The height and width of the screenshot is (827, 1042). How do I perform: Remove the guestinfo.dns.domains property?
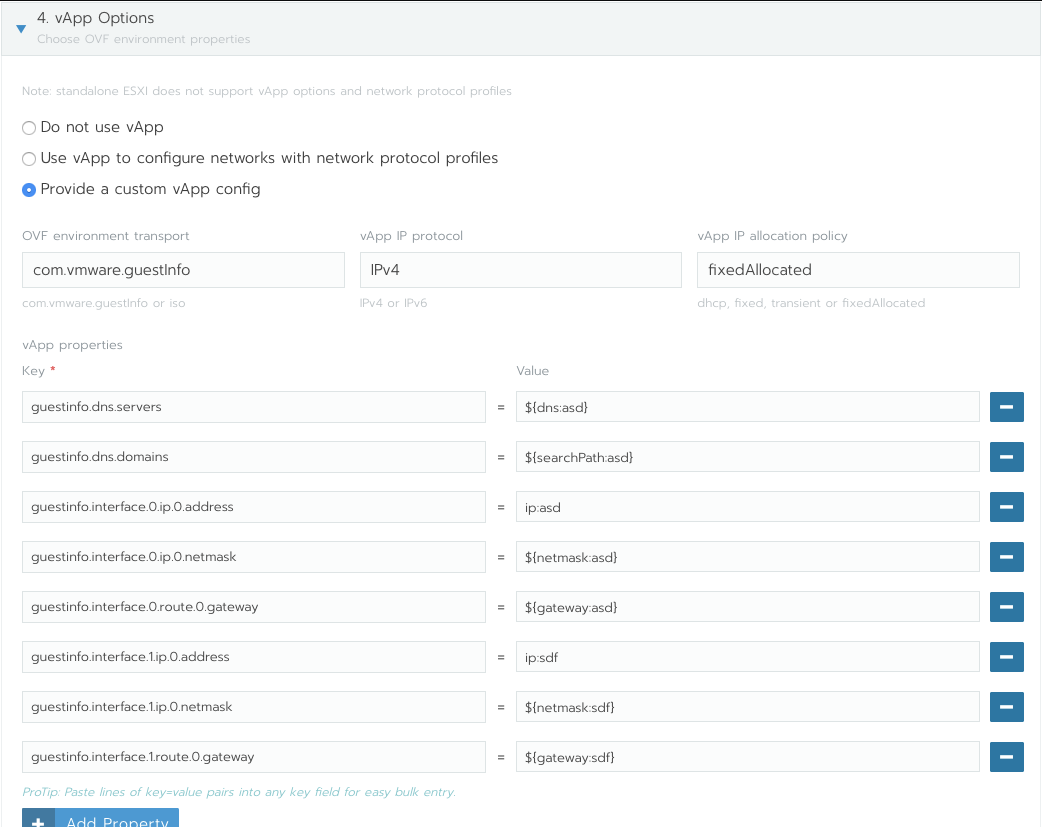pos(1006,457)
